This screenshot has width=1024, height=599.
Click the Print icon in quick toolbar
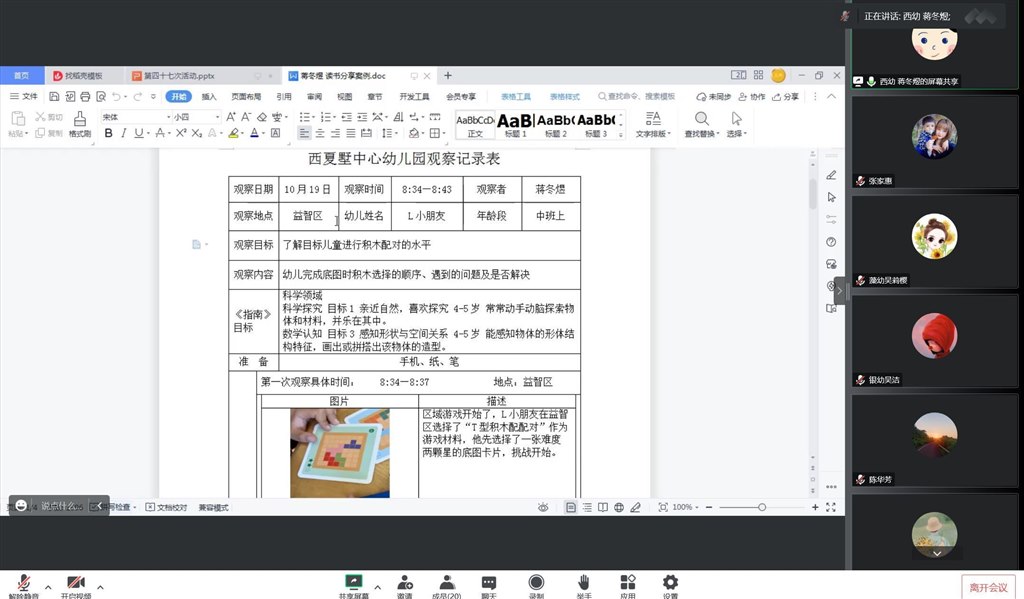coord(85,97)
